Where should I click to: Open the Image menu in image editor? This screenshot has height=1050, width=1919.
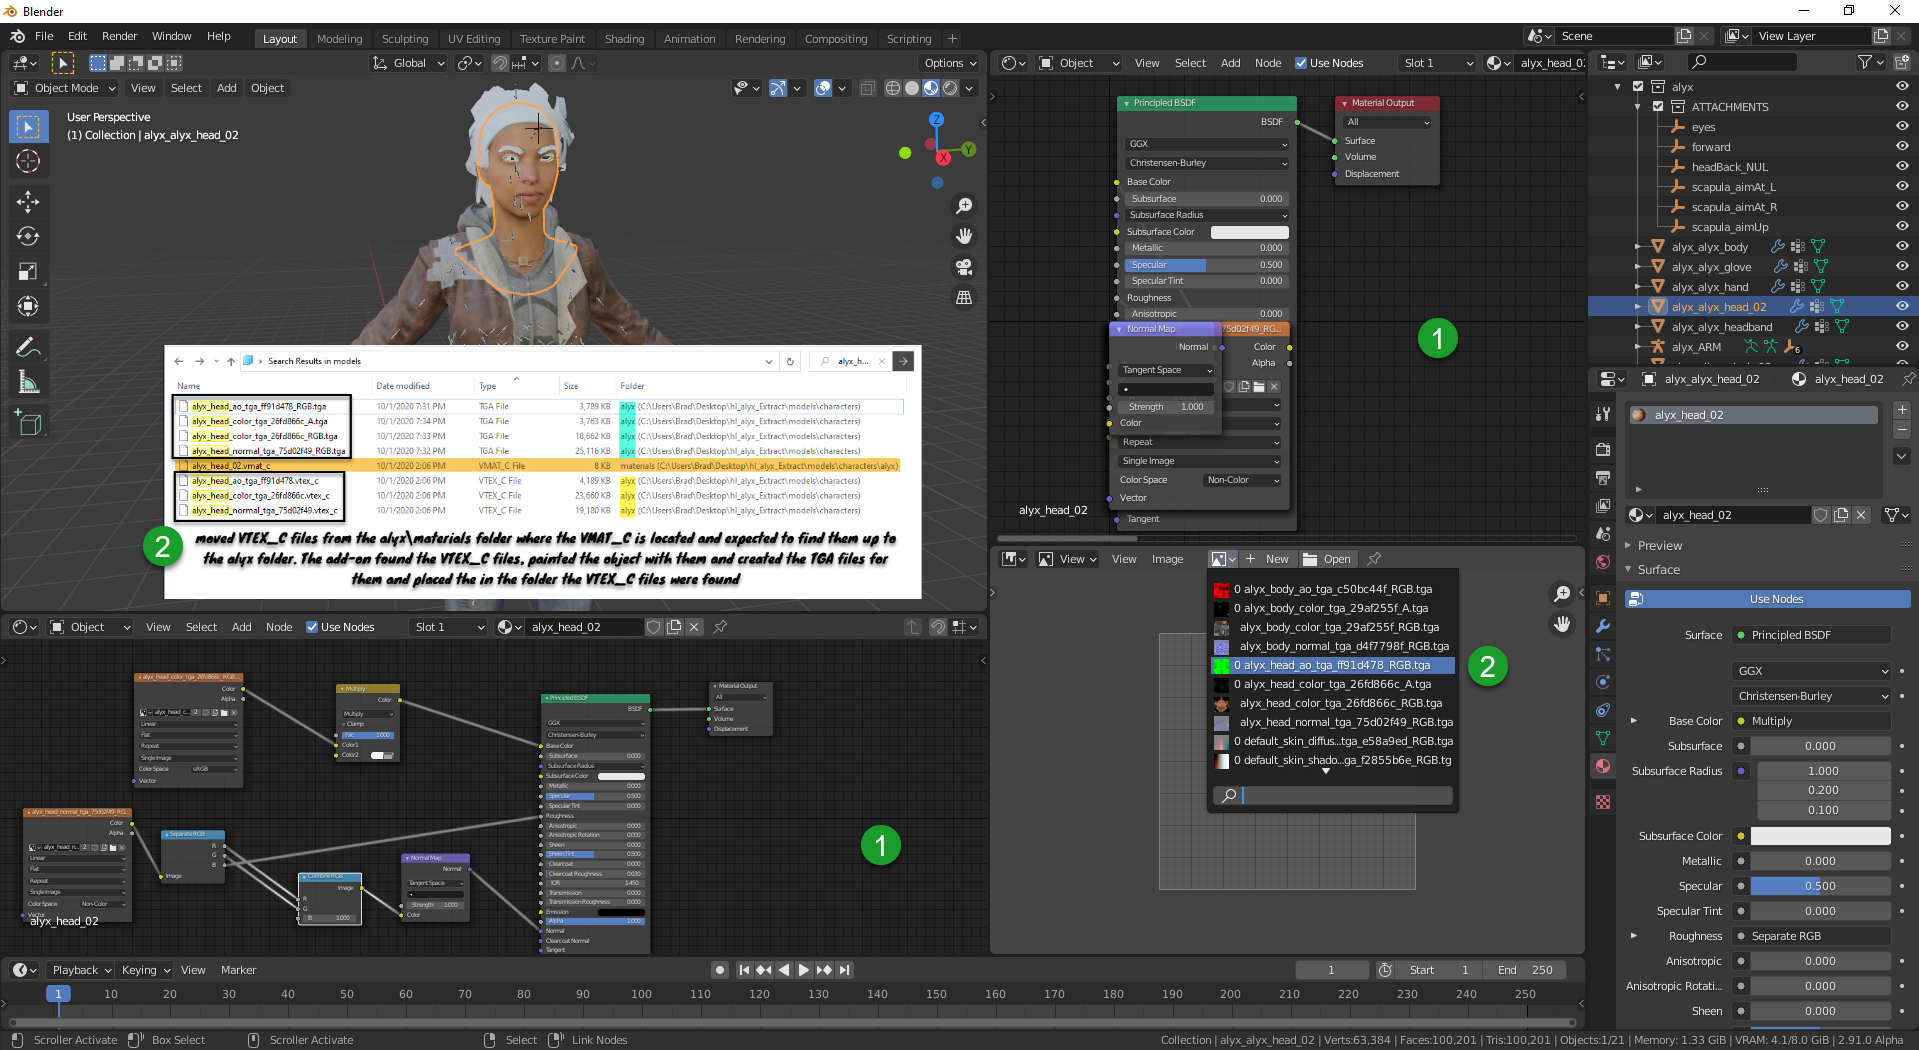[x=1167, y=559]
